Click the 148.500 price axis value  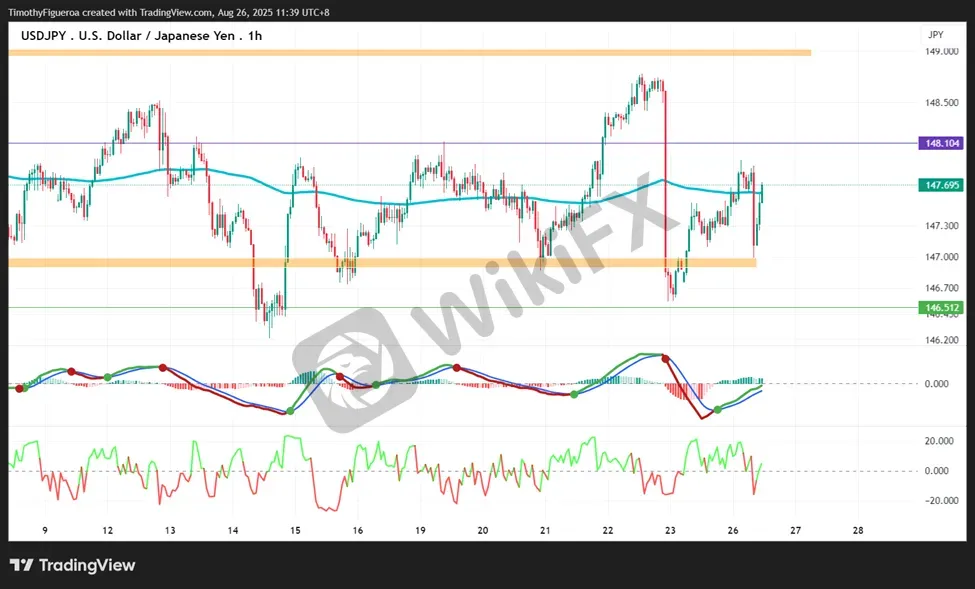point(941,103)
